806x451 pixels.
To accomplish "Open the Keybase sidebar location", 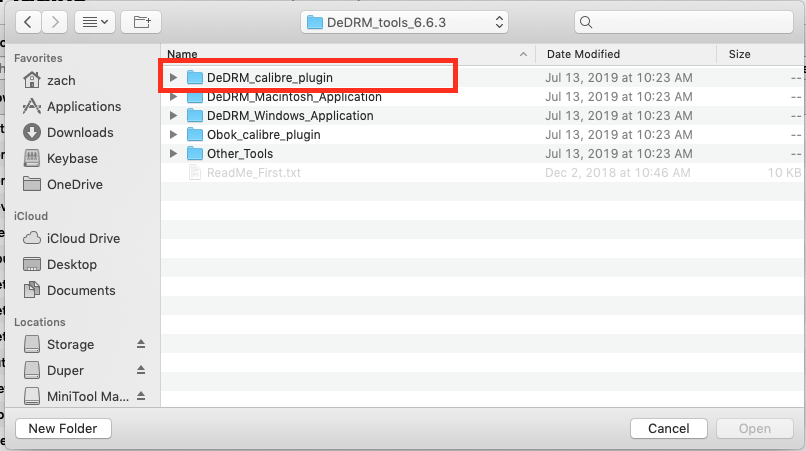I will (72, 159).
